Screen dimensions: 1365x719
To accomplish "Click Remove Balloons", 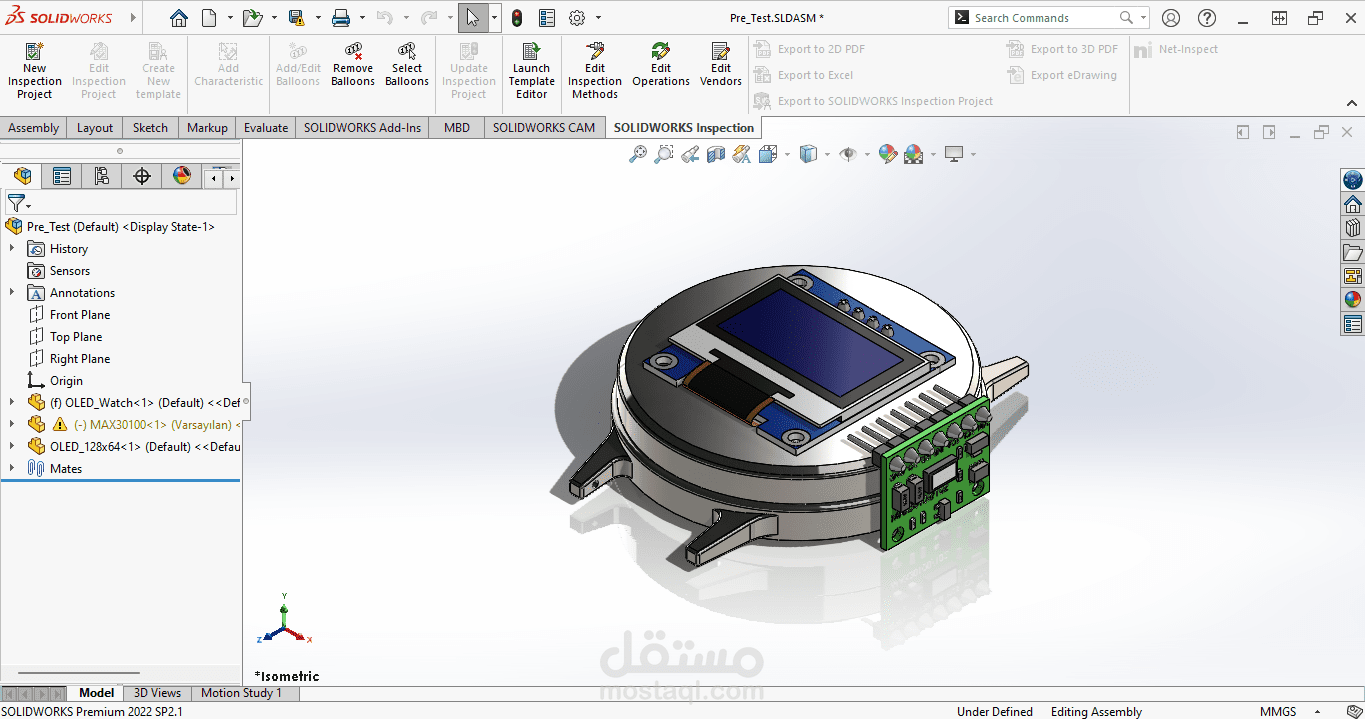I will [352, 65].
